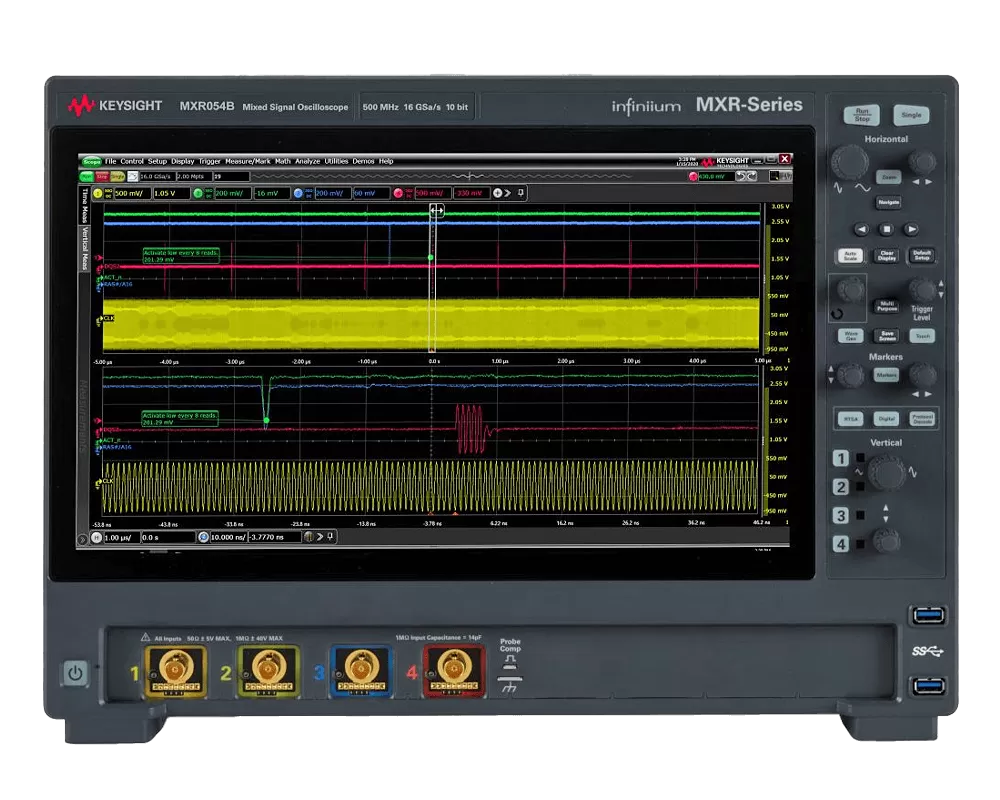Toggle vertical channel 2 button

(841, 487)
